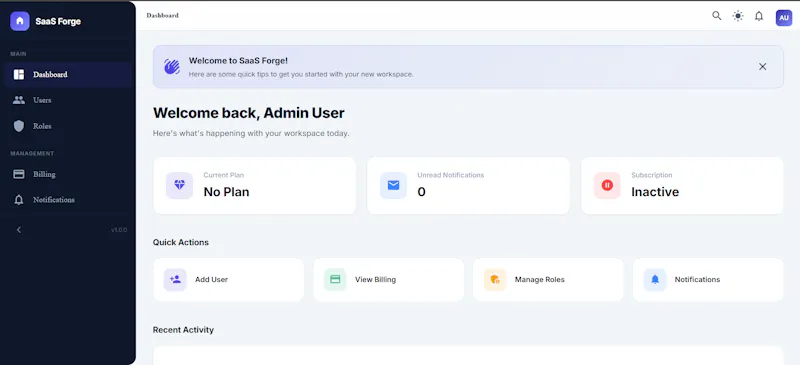
Task: Open Users in the sidebar
Action: click(x=68, y=100)
